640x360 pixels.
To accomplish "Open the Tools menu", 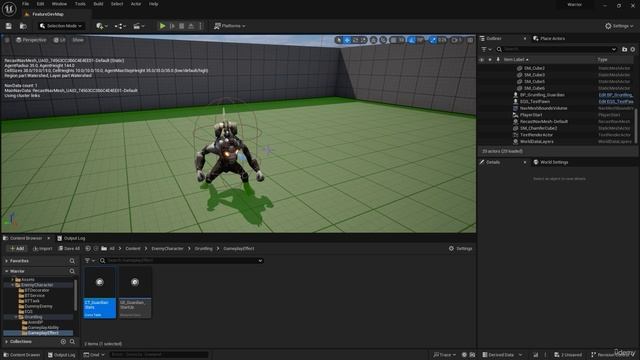I will [x=80, y=4].
